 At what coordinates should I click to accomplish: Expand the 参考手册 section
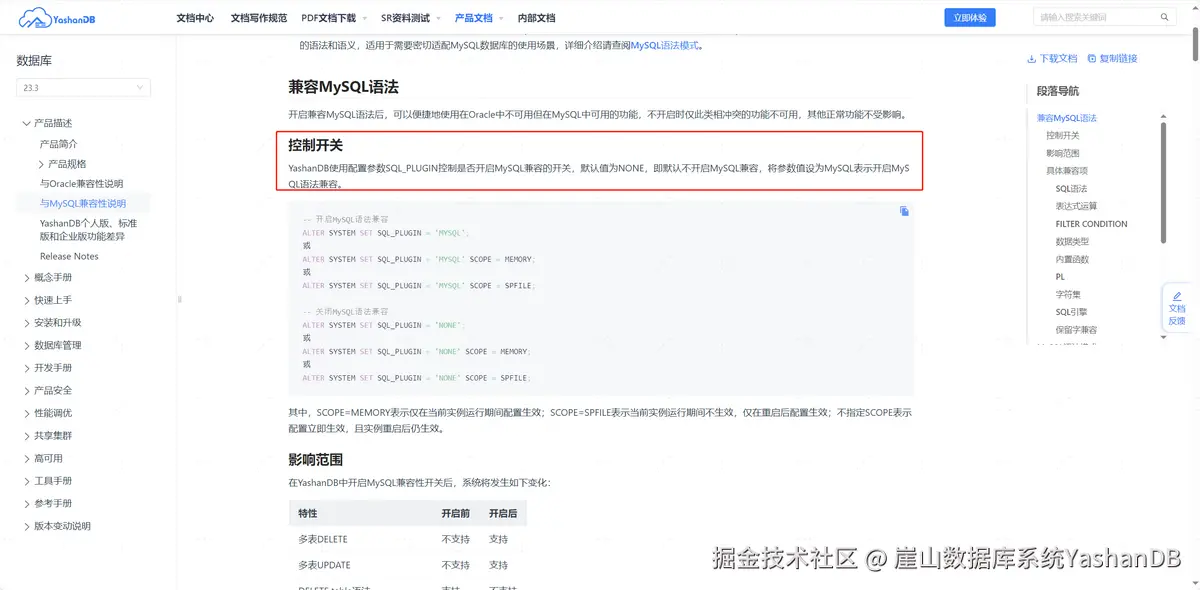tap(27, 503)
